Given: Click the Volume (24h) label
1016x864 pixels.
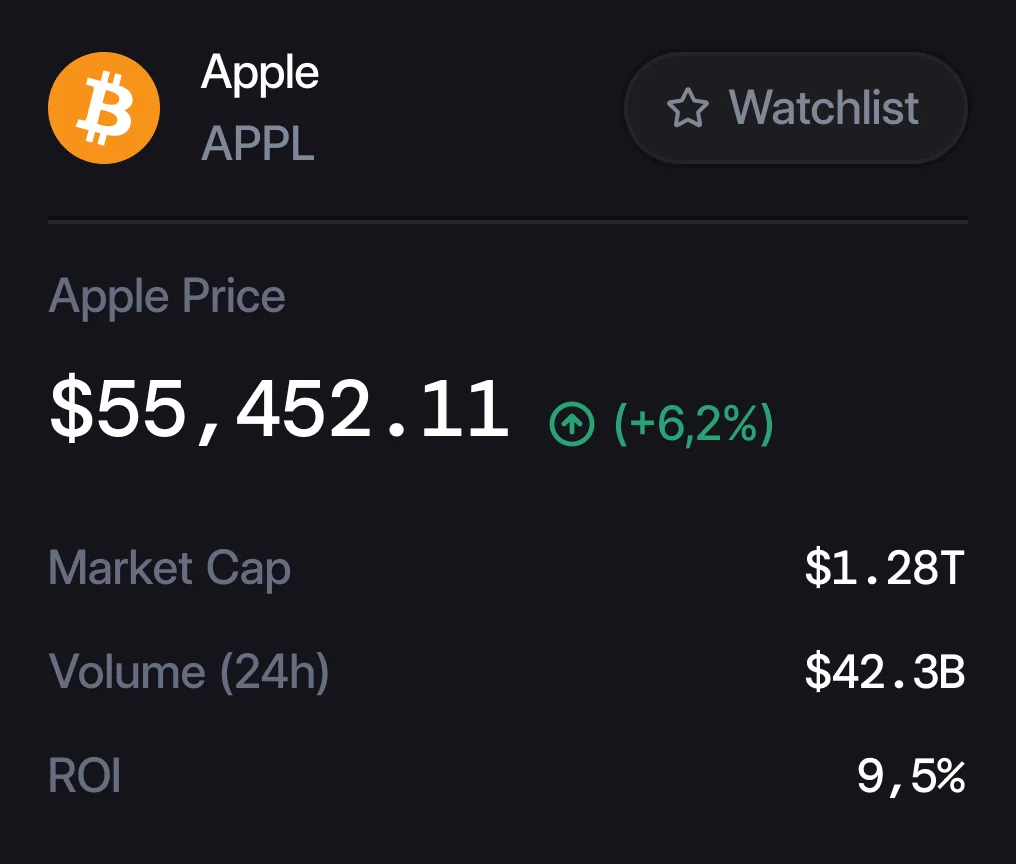Looking at the screenshot, I should pyautogui.click(x=189, y=671).
